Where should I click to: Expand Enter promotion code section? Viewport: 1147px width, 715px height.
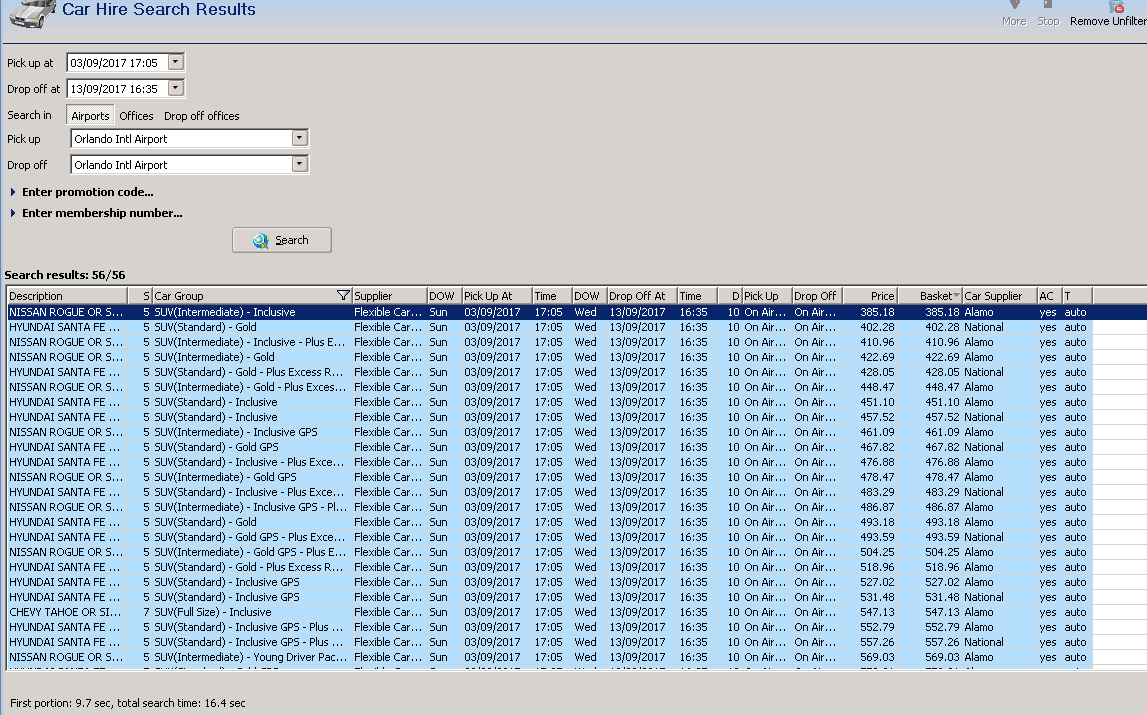point(14,192)
